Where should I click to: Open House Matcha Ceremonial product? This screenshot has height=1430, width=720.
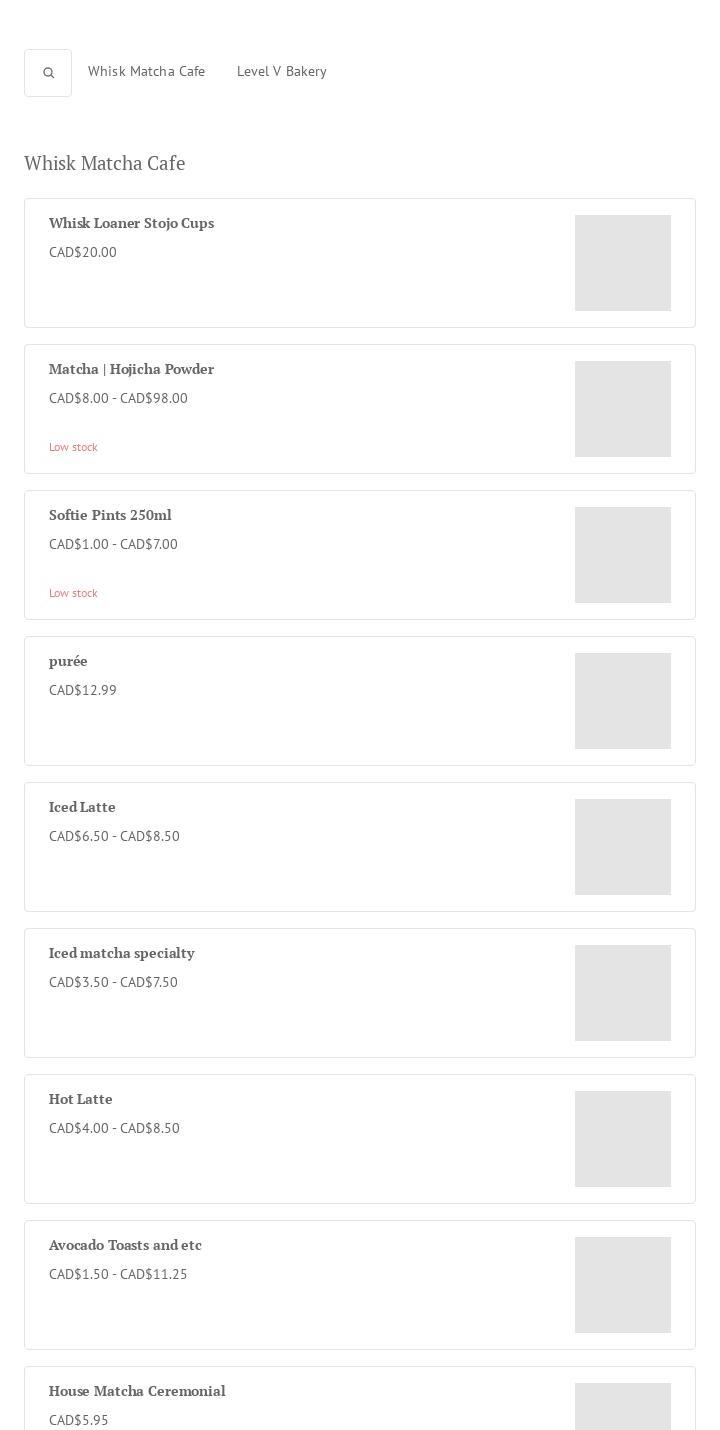(x=137, y=1391)
